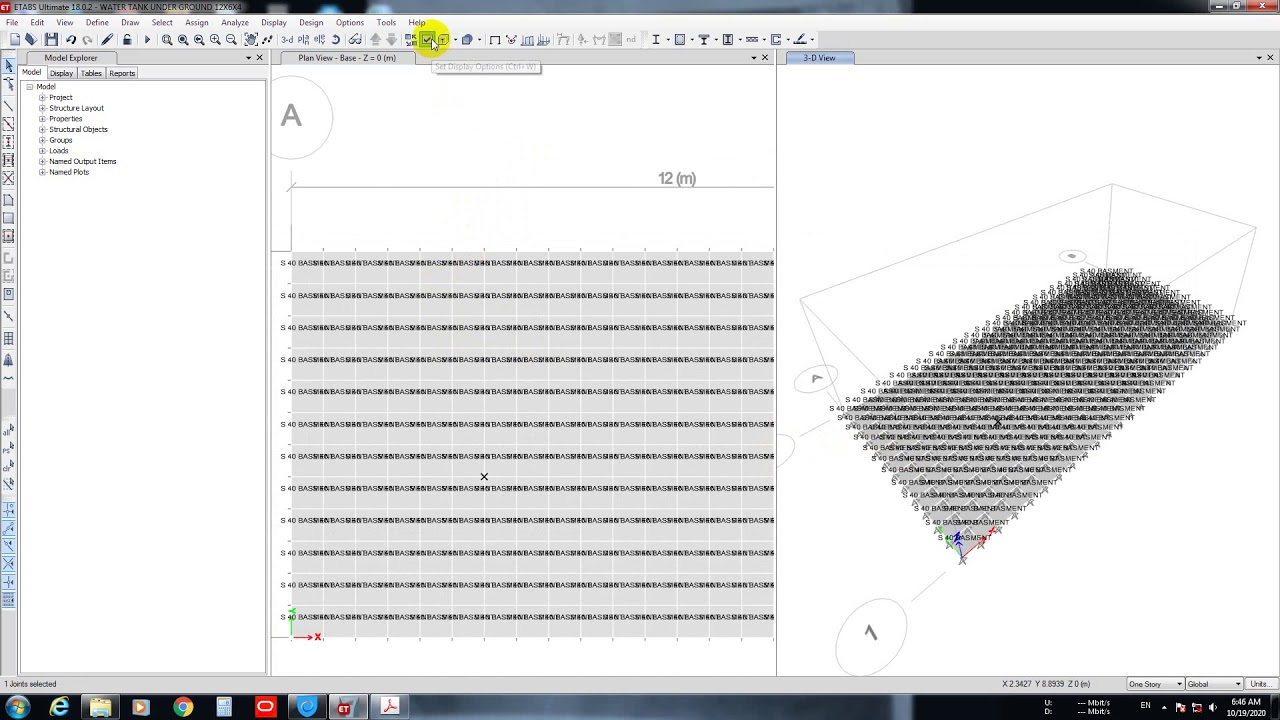Select the reshape object tool in left toolbar

pos(9,84)
